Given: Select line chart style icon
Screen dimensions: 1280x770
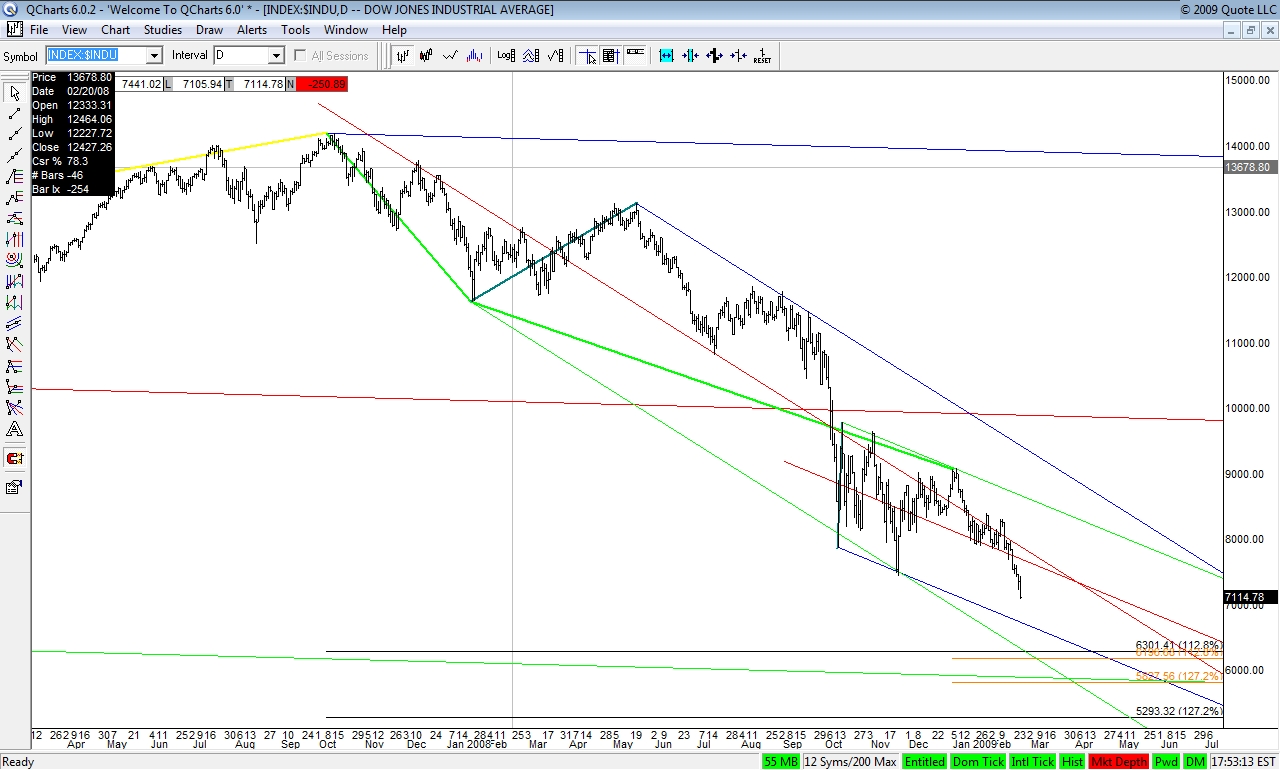Looking at the screenshot, I should 451,55.
